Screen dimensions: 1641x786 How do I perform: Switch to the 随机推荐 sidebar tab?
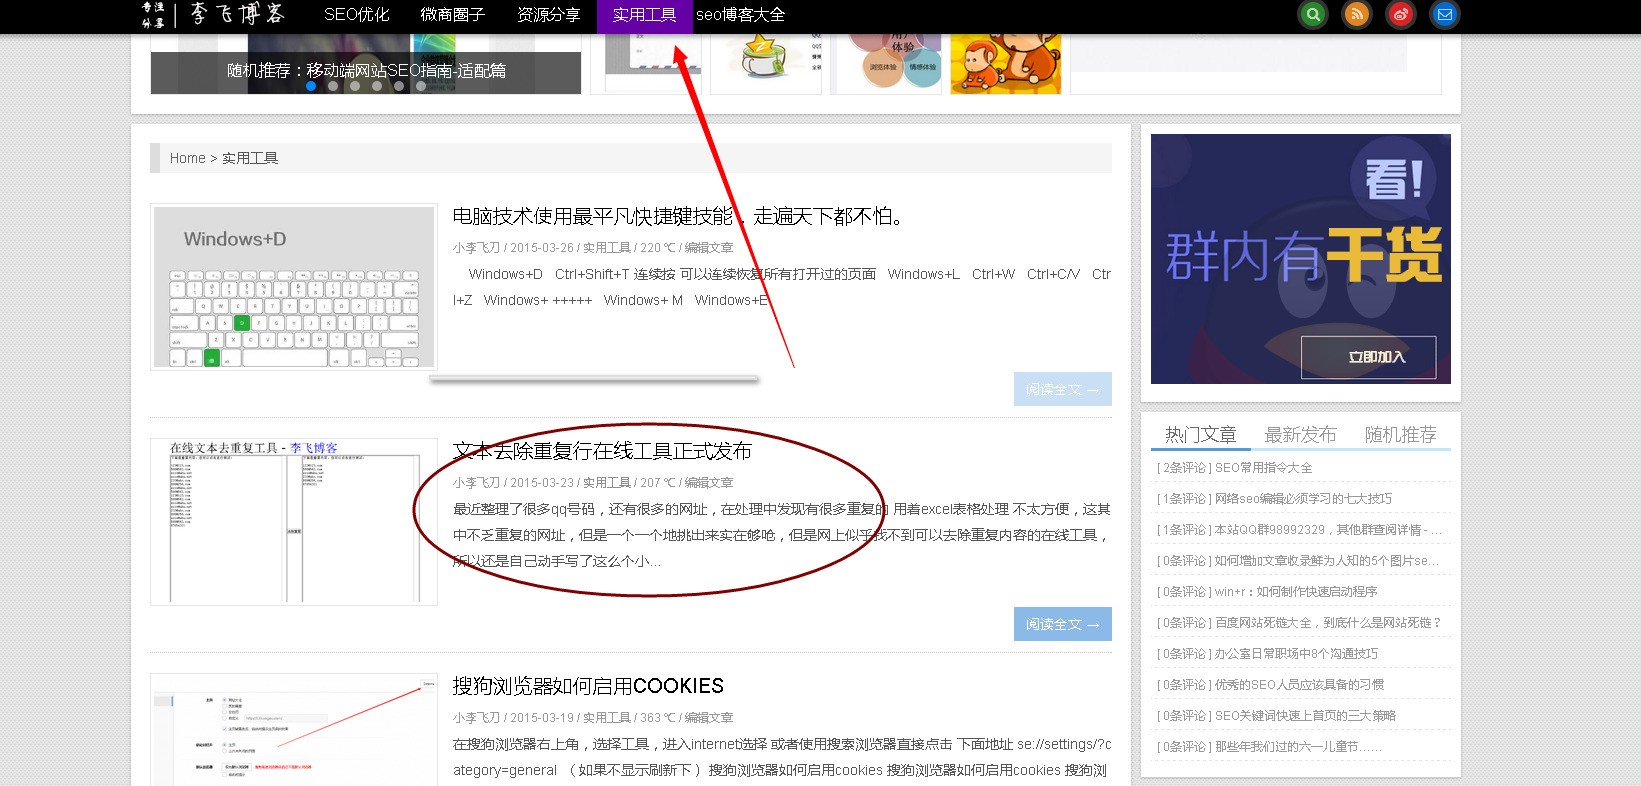pos(1400,434)
